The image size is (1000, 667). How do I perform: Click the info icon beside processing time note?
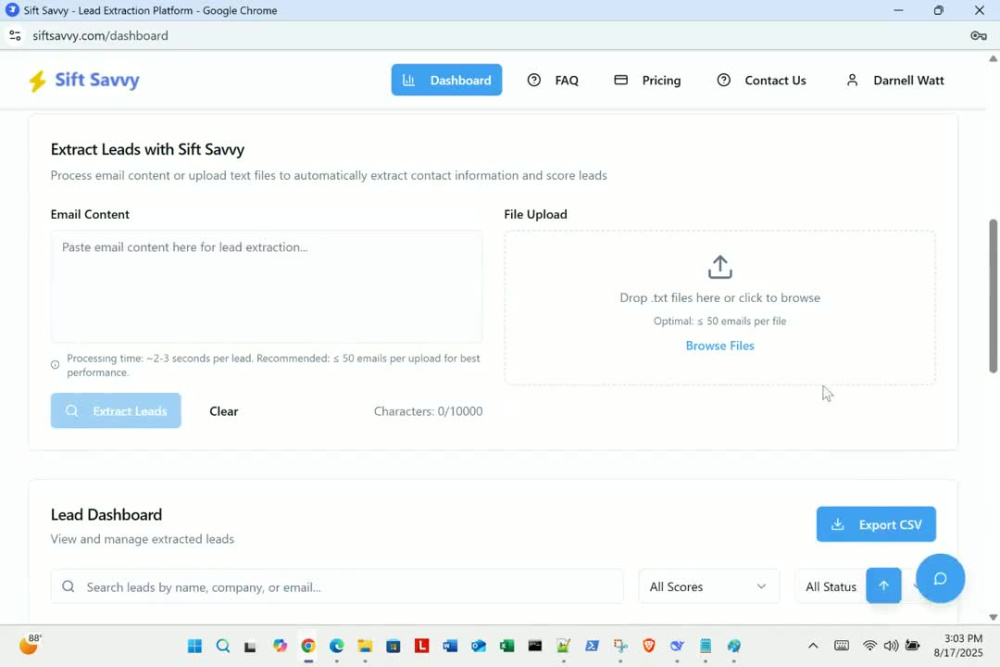(55, 365)
